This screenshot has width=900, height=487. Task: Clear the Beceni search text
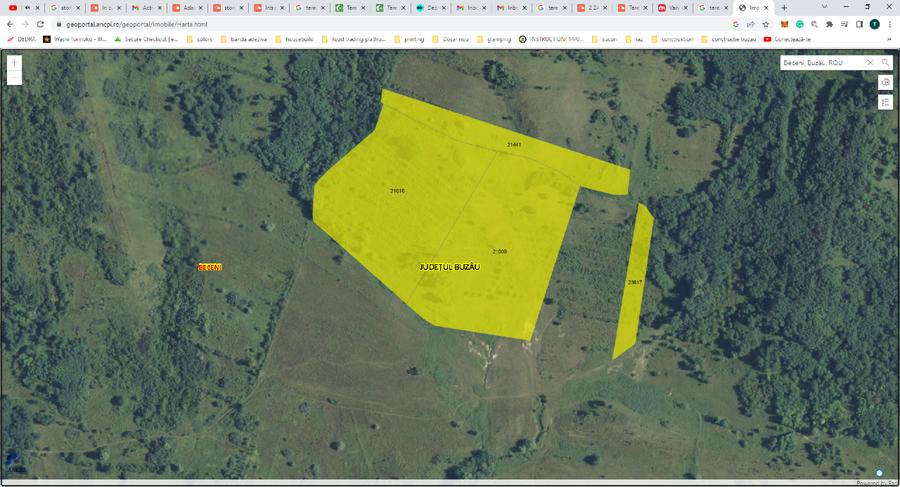(x=869, y=62)
